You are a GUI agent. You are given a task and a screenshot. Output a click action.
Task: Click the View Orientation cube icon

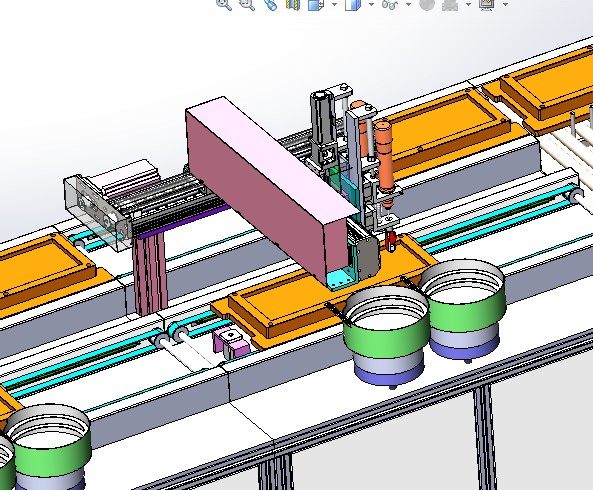click(316, 4)
